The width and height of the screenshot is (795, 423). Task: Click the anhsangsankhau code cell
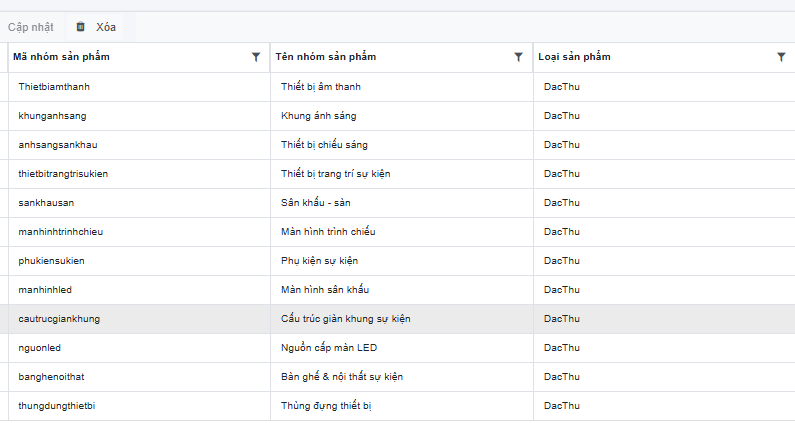(58, 145)
